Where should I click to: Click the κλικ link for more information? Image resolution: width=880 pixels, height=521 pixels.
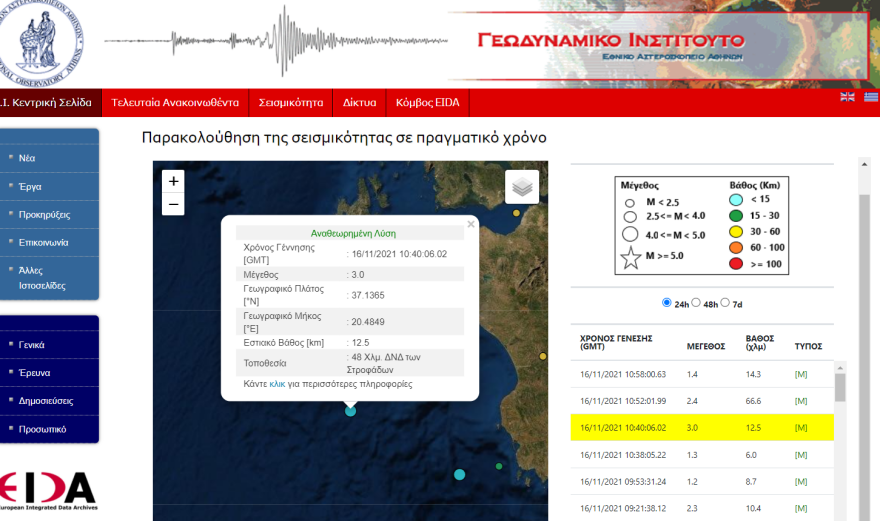point(277,384)
